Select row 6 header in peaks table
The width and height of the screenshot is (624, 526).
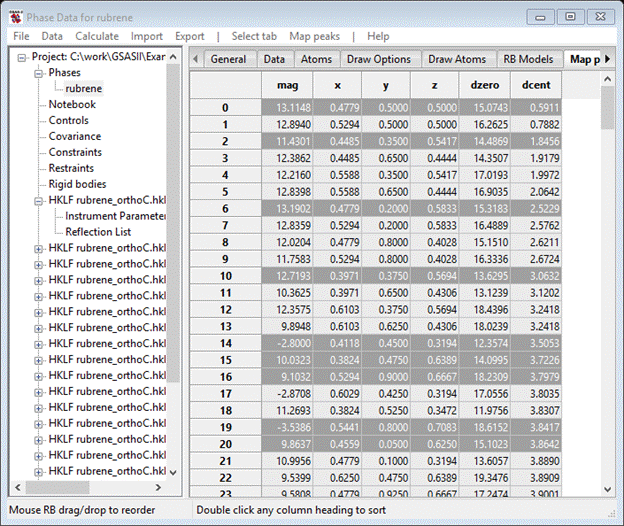[x=225, y=207]
